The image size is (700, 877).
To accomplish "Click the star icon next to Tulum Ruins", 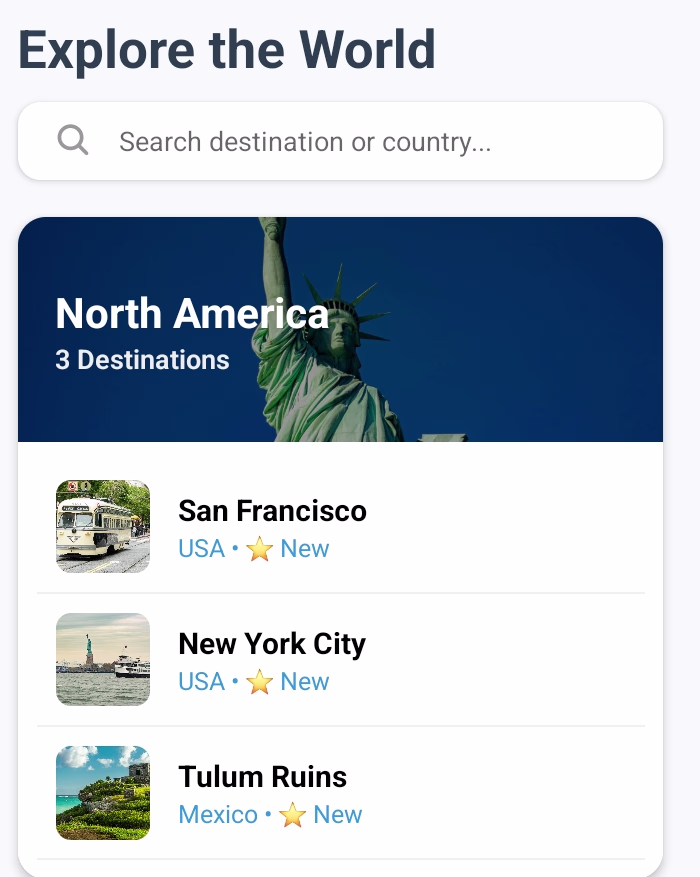I will click(x=293, y=814).
